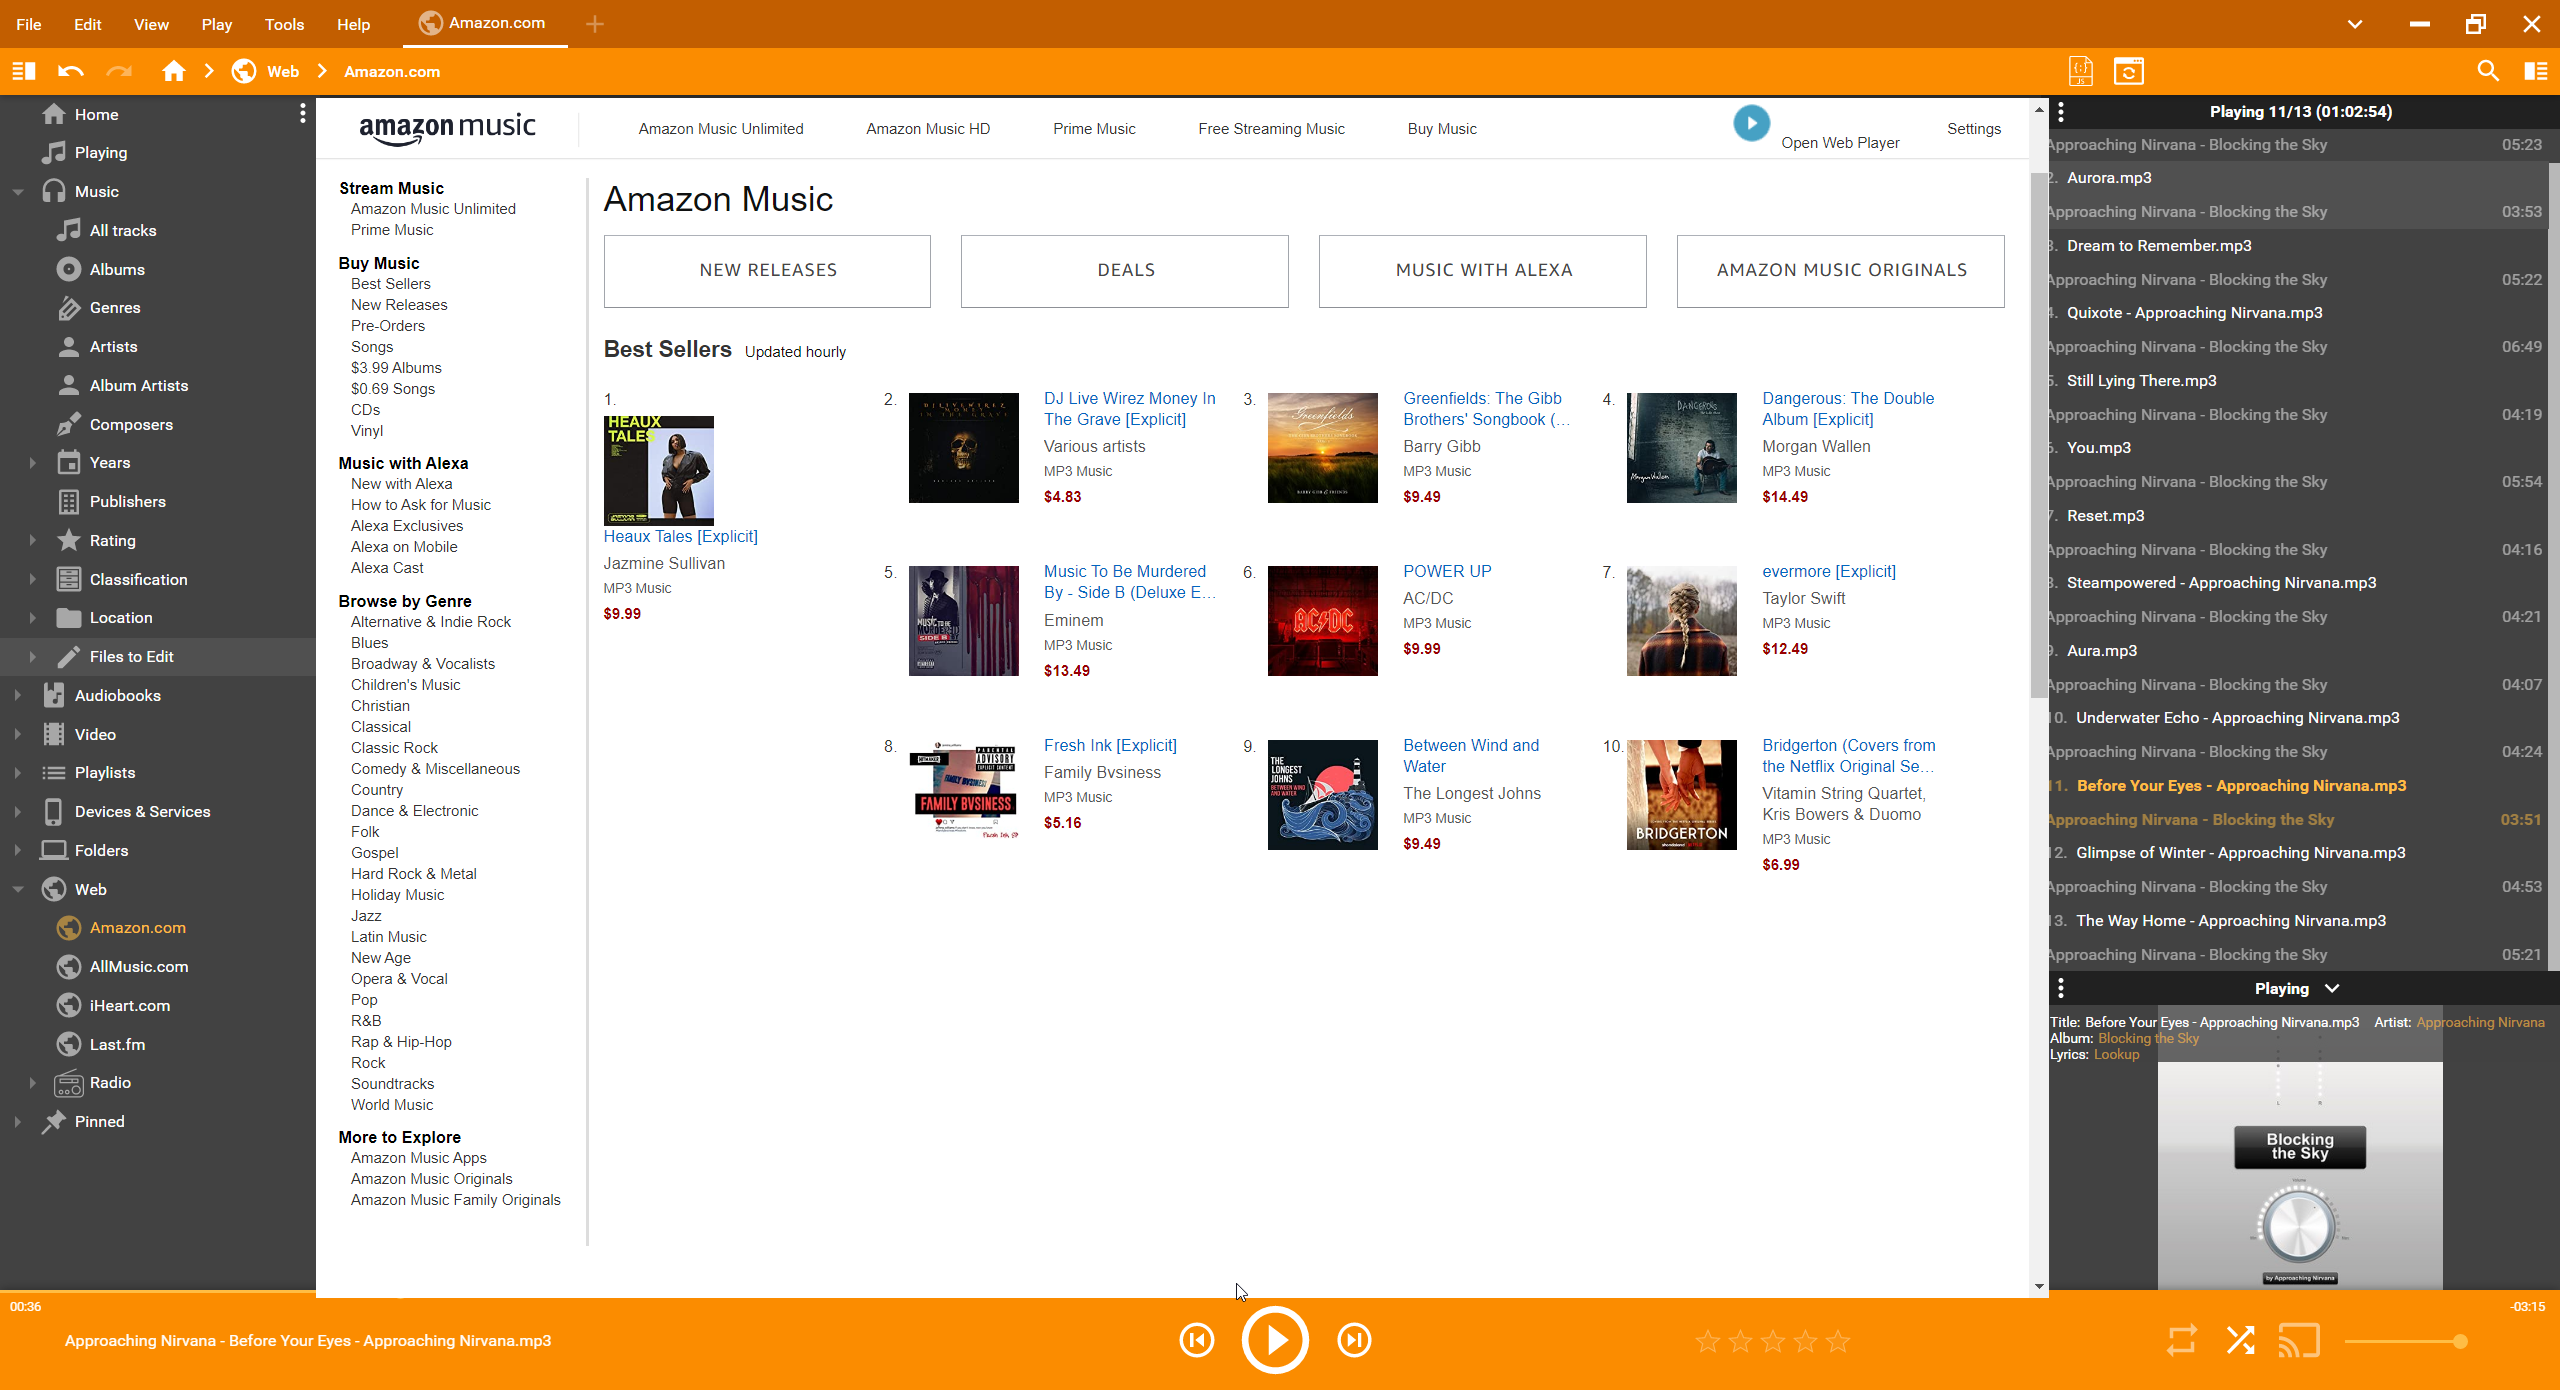Click the NEW RELEASES button
Viewport: 2560px width, 1390px height.
pyautogui.click(x=767, y=271)
